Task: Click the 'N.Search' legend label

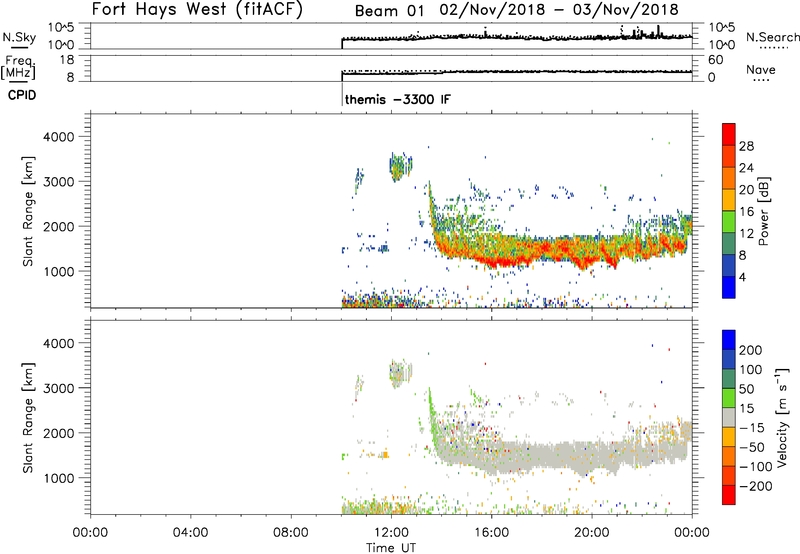Action: (x=773, y=37)
